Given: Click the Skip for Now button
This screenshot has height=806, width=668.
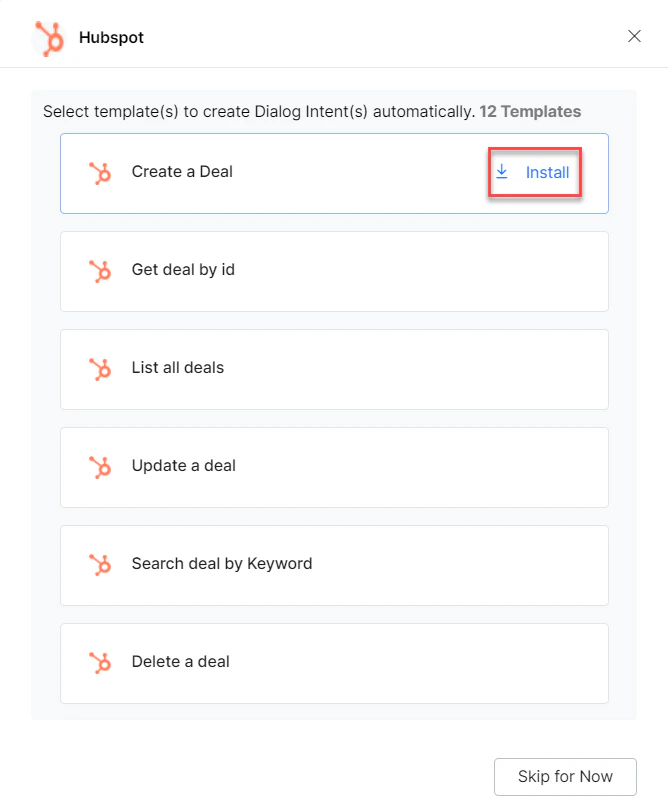Looking at the screenshot, I should tap(565, 776).
